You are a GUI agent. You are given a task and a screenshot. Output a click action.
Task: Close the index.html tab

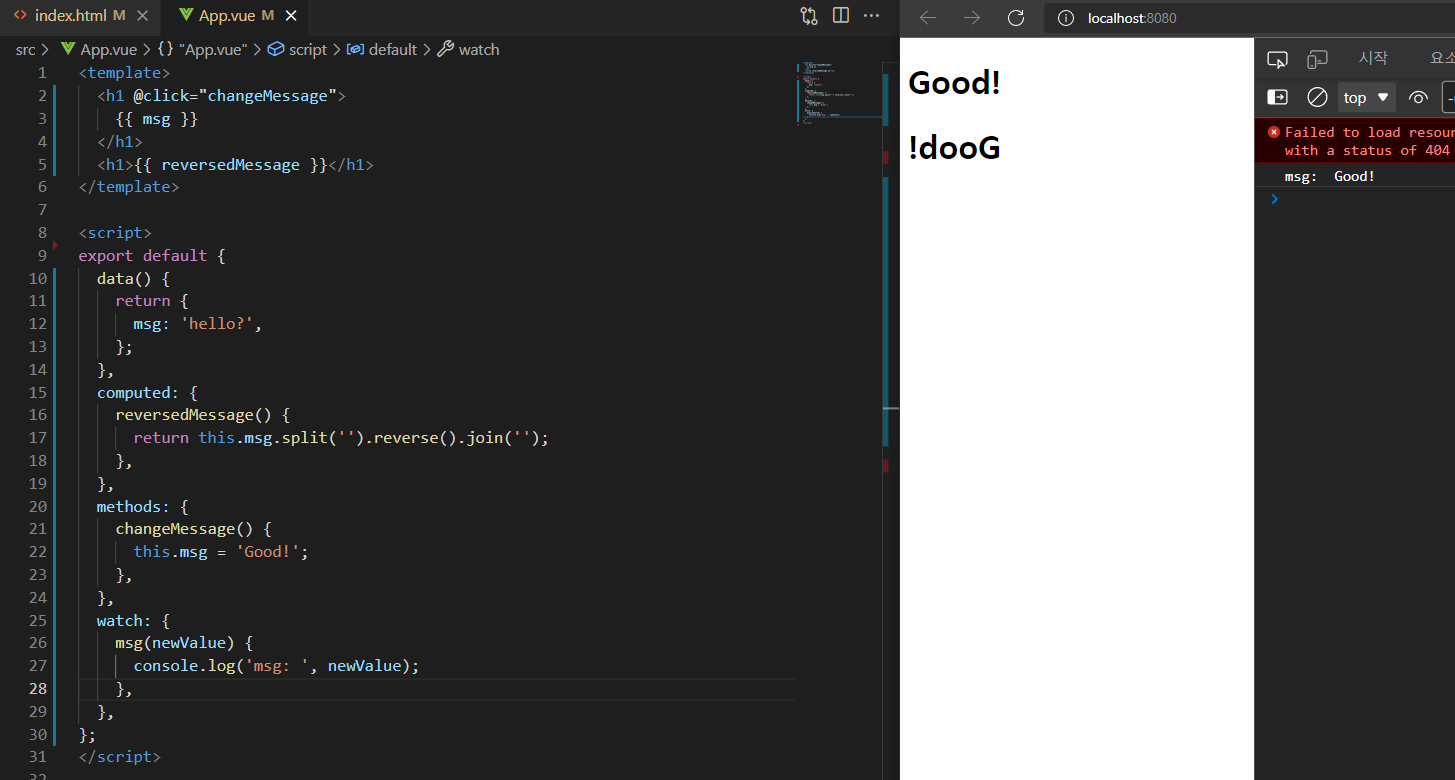[142, 16]
